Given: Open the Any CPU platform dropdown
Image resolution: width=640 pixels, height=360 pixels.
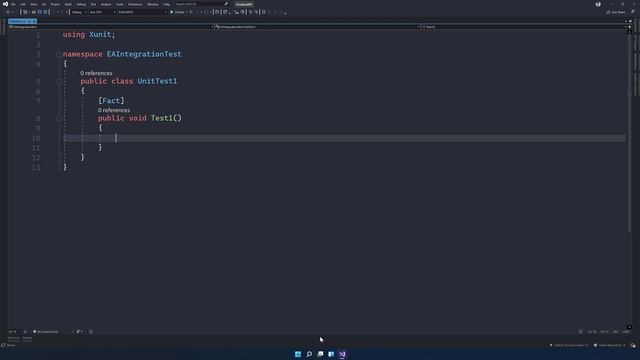Looking at the screenshot, I should [102, 12].
